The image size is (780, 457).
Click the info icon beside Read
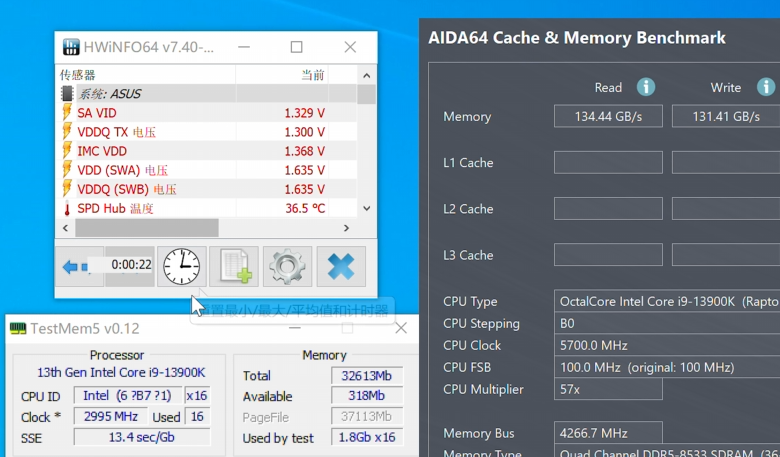(x=646, y=87)
